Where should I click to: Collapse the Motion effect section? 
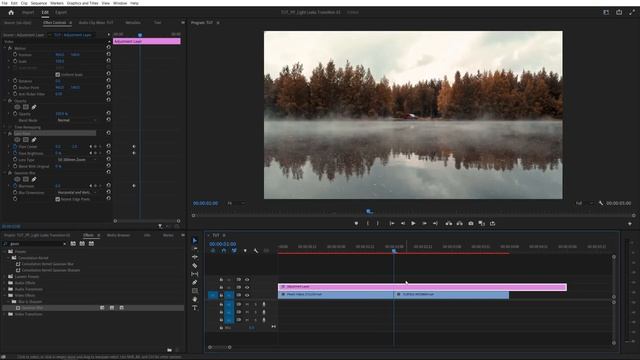pyautogui.click(x=5, y=48)
